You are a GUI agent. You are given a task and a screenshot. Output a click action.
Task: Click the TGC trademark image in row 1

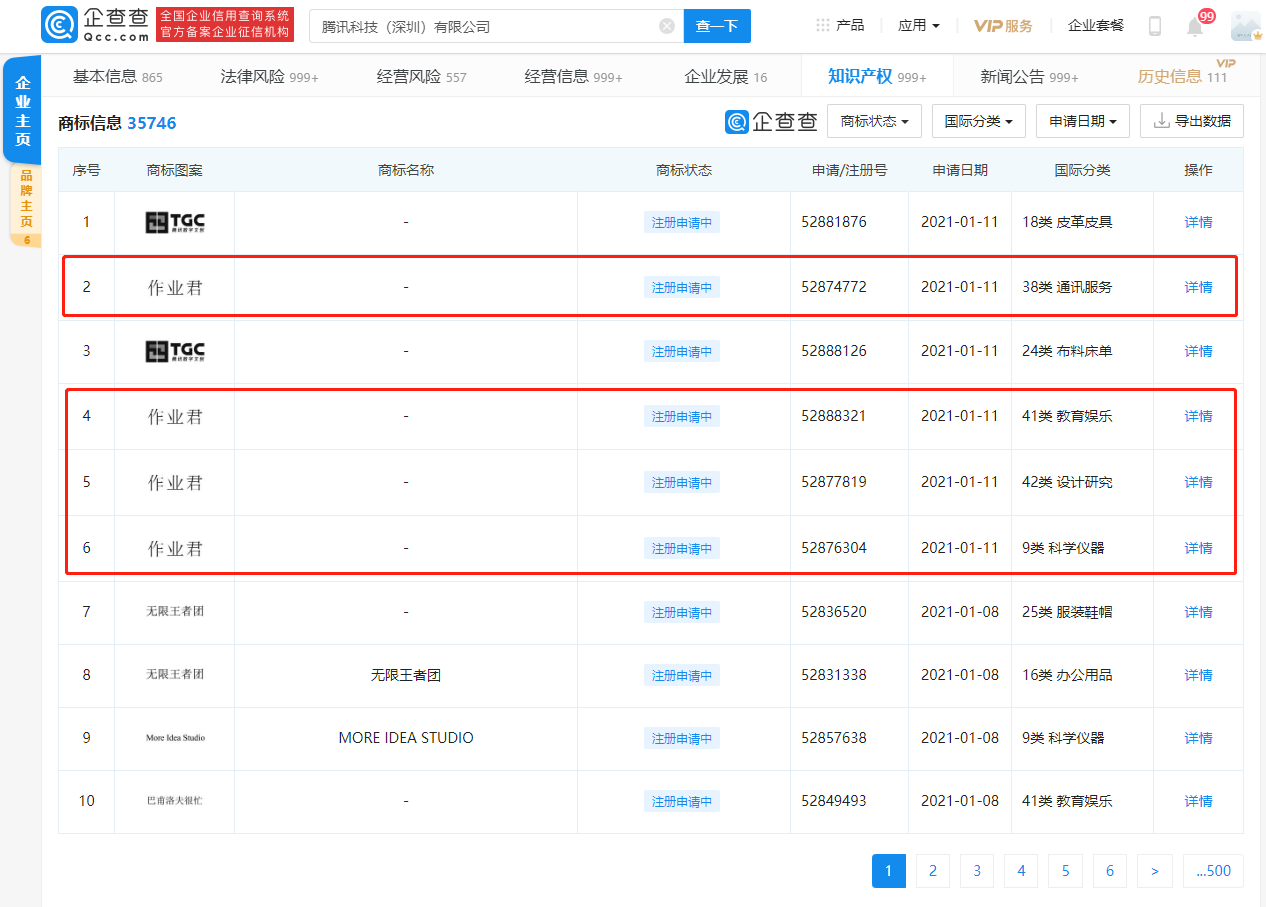175,222
